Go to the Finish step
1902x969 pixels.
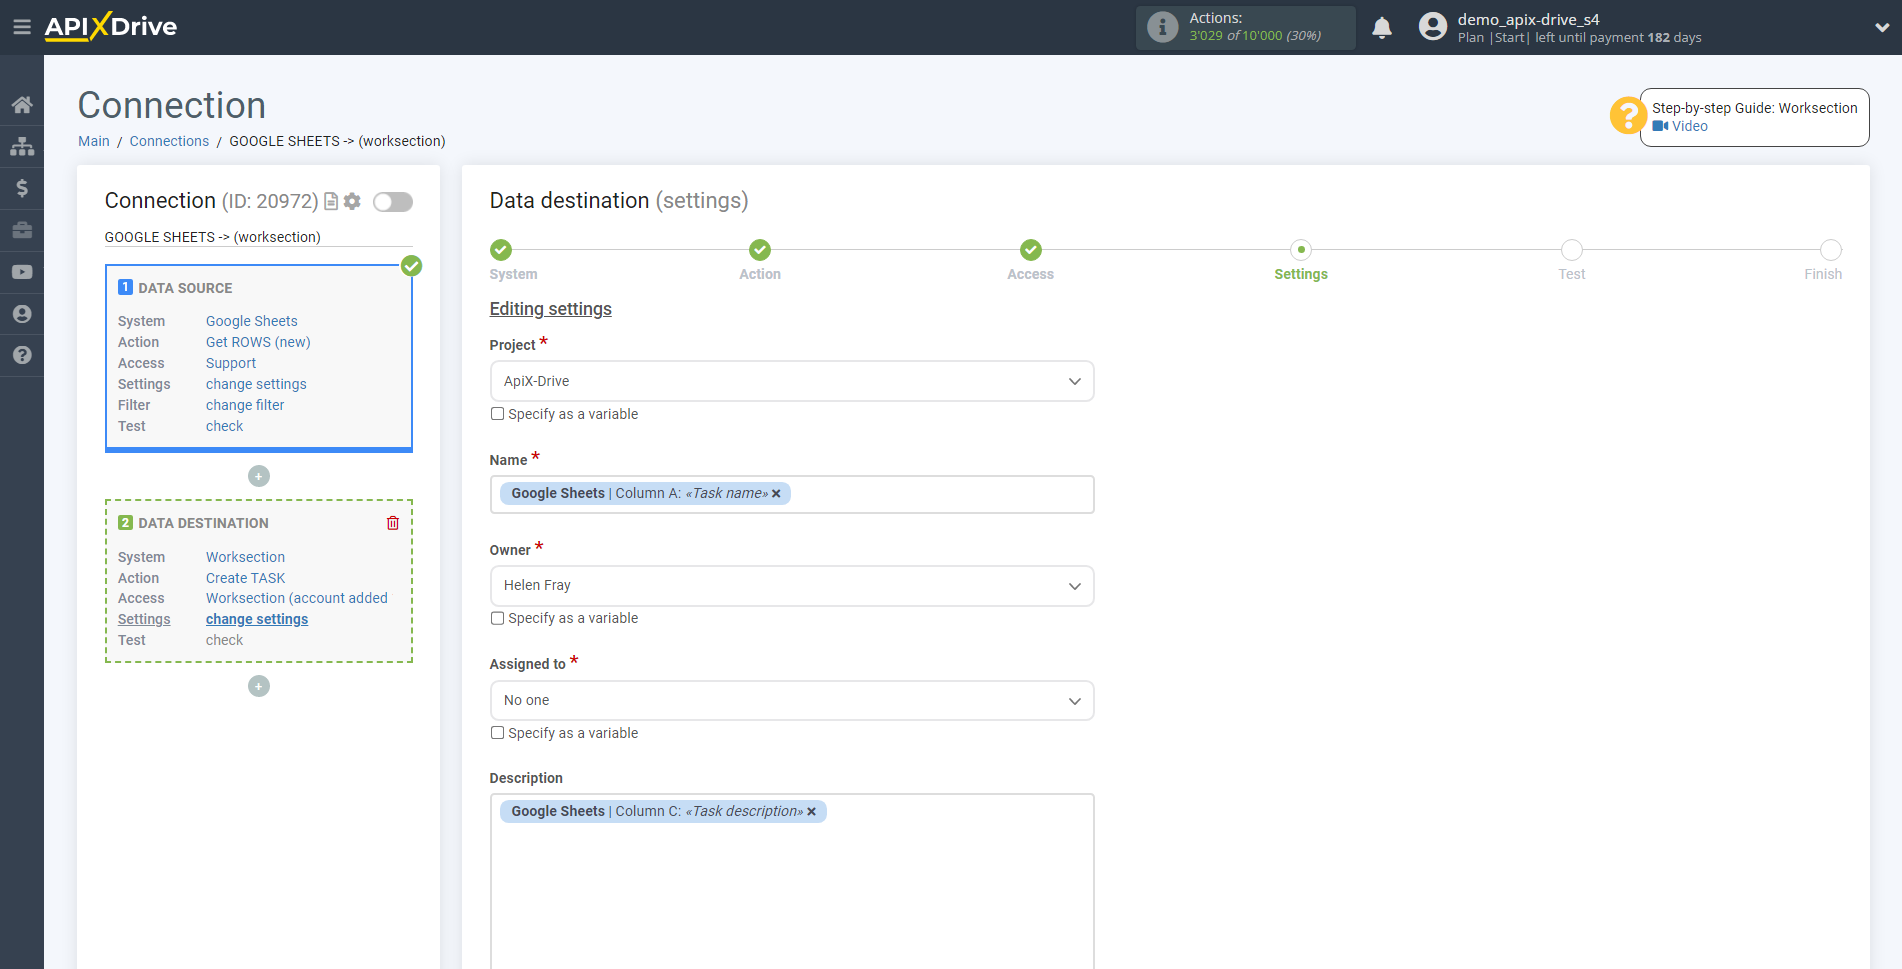pos(1830,250)
